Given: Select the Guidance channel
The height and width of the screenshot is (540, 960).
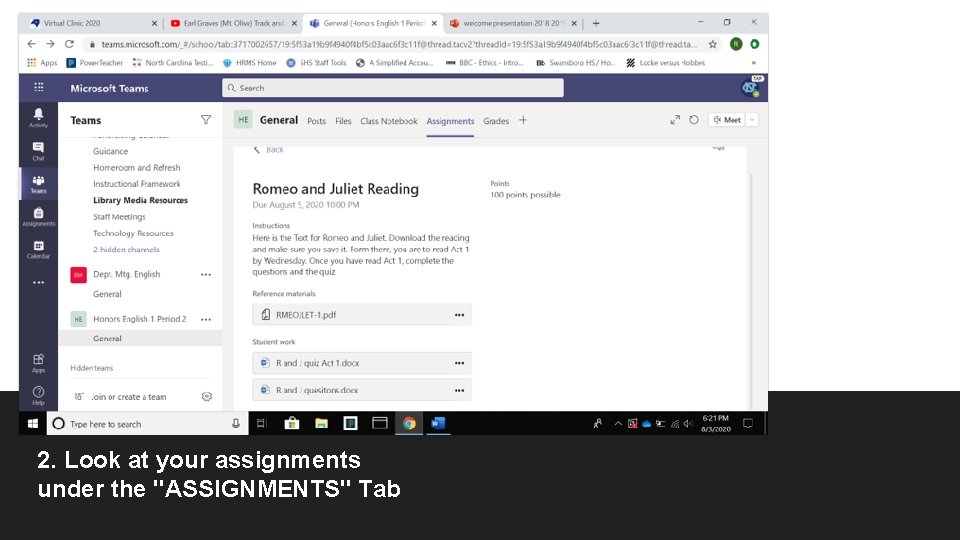Looking at the screenshot, I should [x=110, y=151].
